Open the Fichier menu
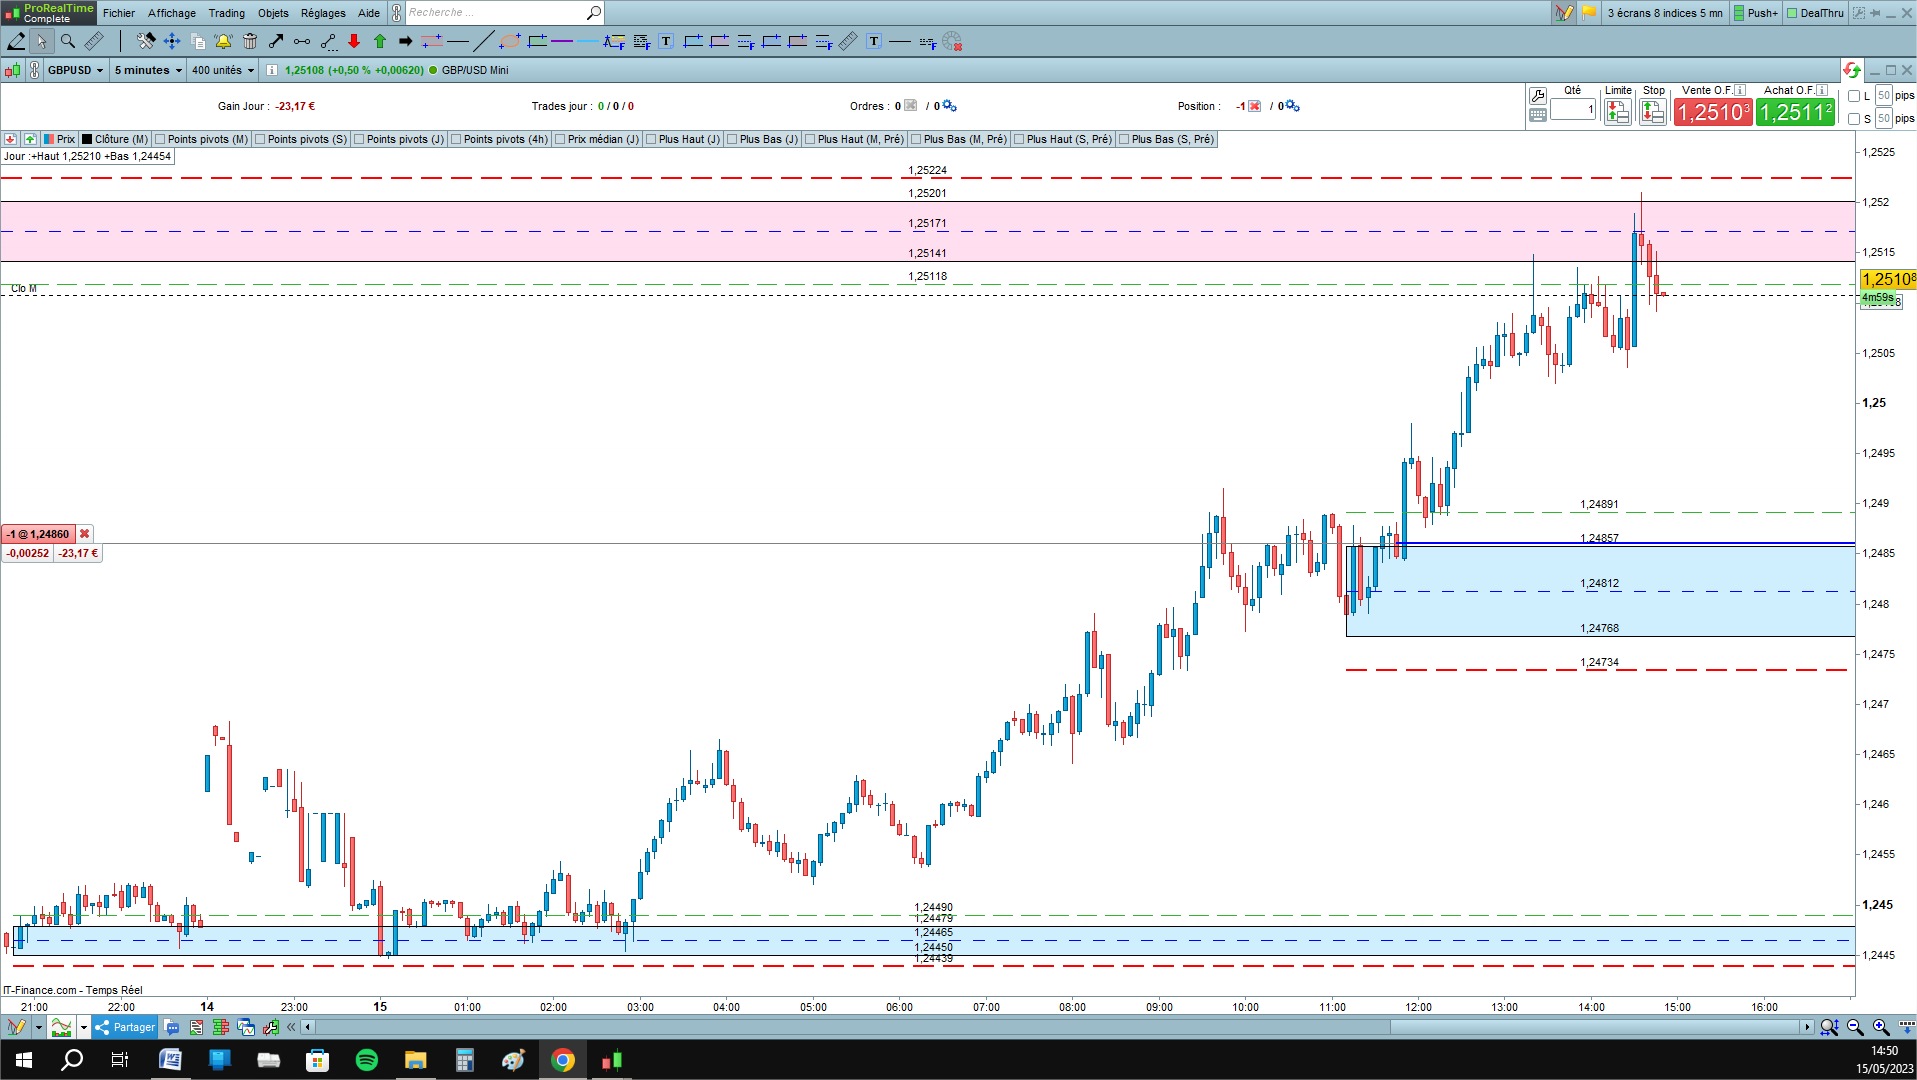The width and height of the screenshot is (1917, 1080). coord(119,13)
